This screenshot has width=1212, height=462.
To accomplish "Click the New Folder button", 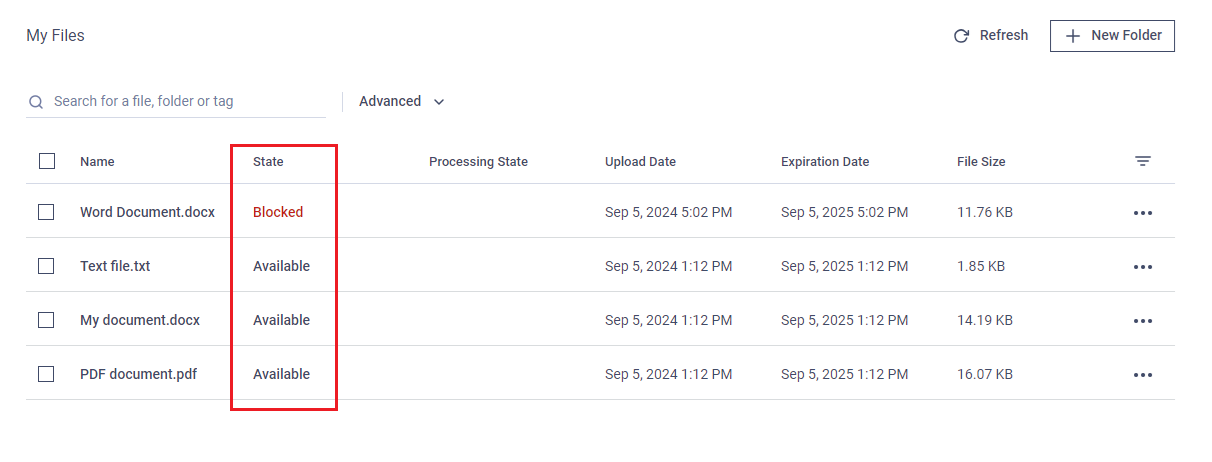I will point(1112,36).
